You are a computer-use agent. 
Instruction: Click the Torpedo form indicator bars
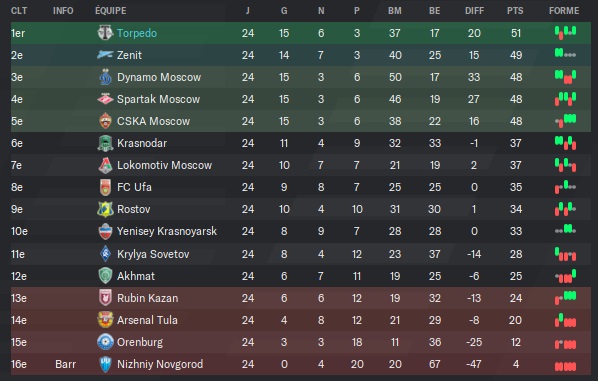[x=566, y=33]
